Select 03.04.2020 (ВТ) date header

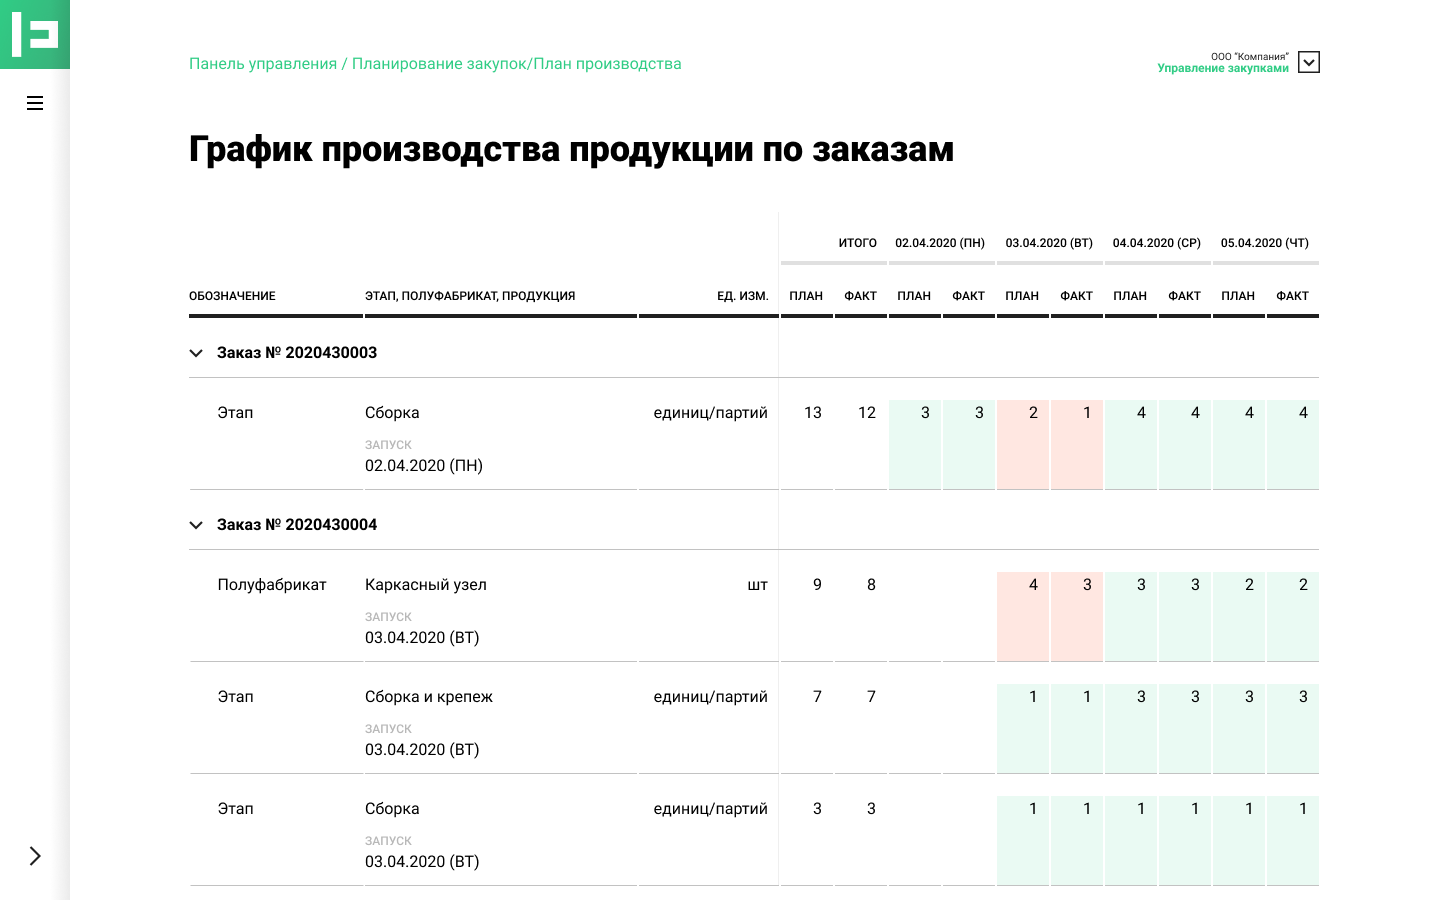(x=1049, y=243)
